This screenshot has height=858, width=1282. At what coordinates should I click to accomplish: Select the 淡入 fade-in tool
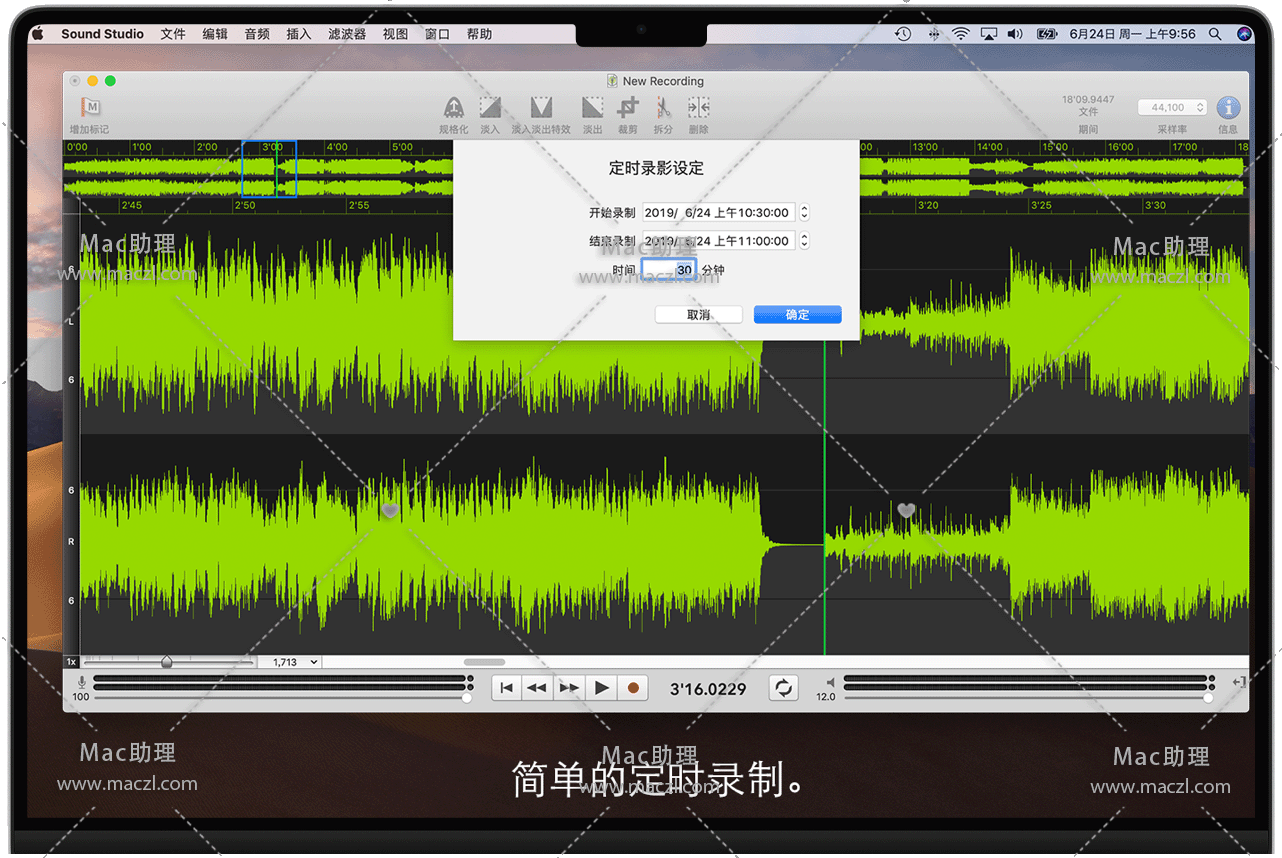pyautogui.click(x=490, y=108)
